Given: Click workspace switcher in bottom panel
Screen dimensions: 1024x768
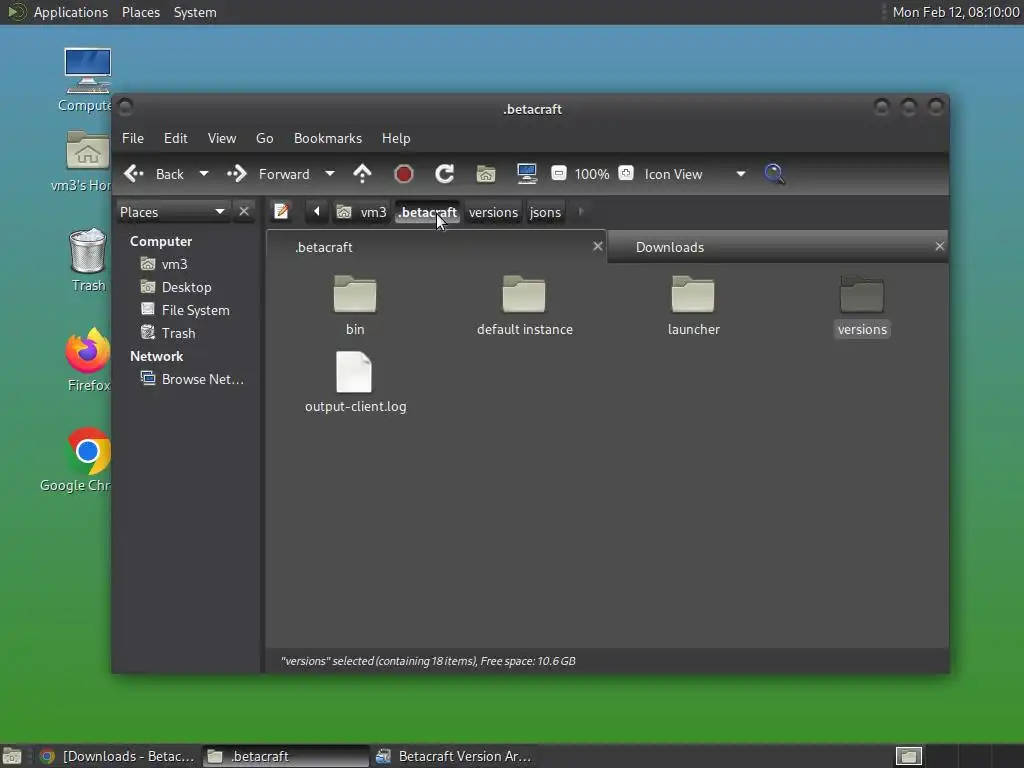Looking at the screenshot, I should (x=908, y=756).
